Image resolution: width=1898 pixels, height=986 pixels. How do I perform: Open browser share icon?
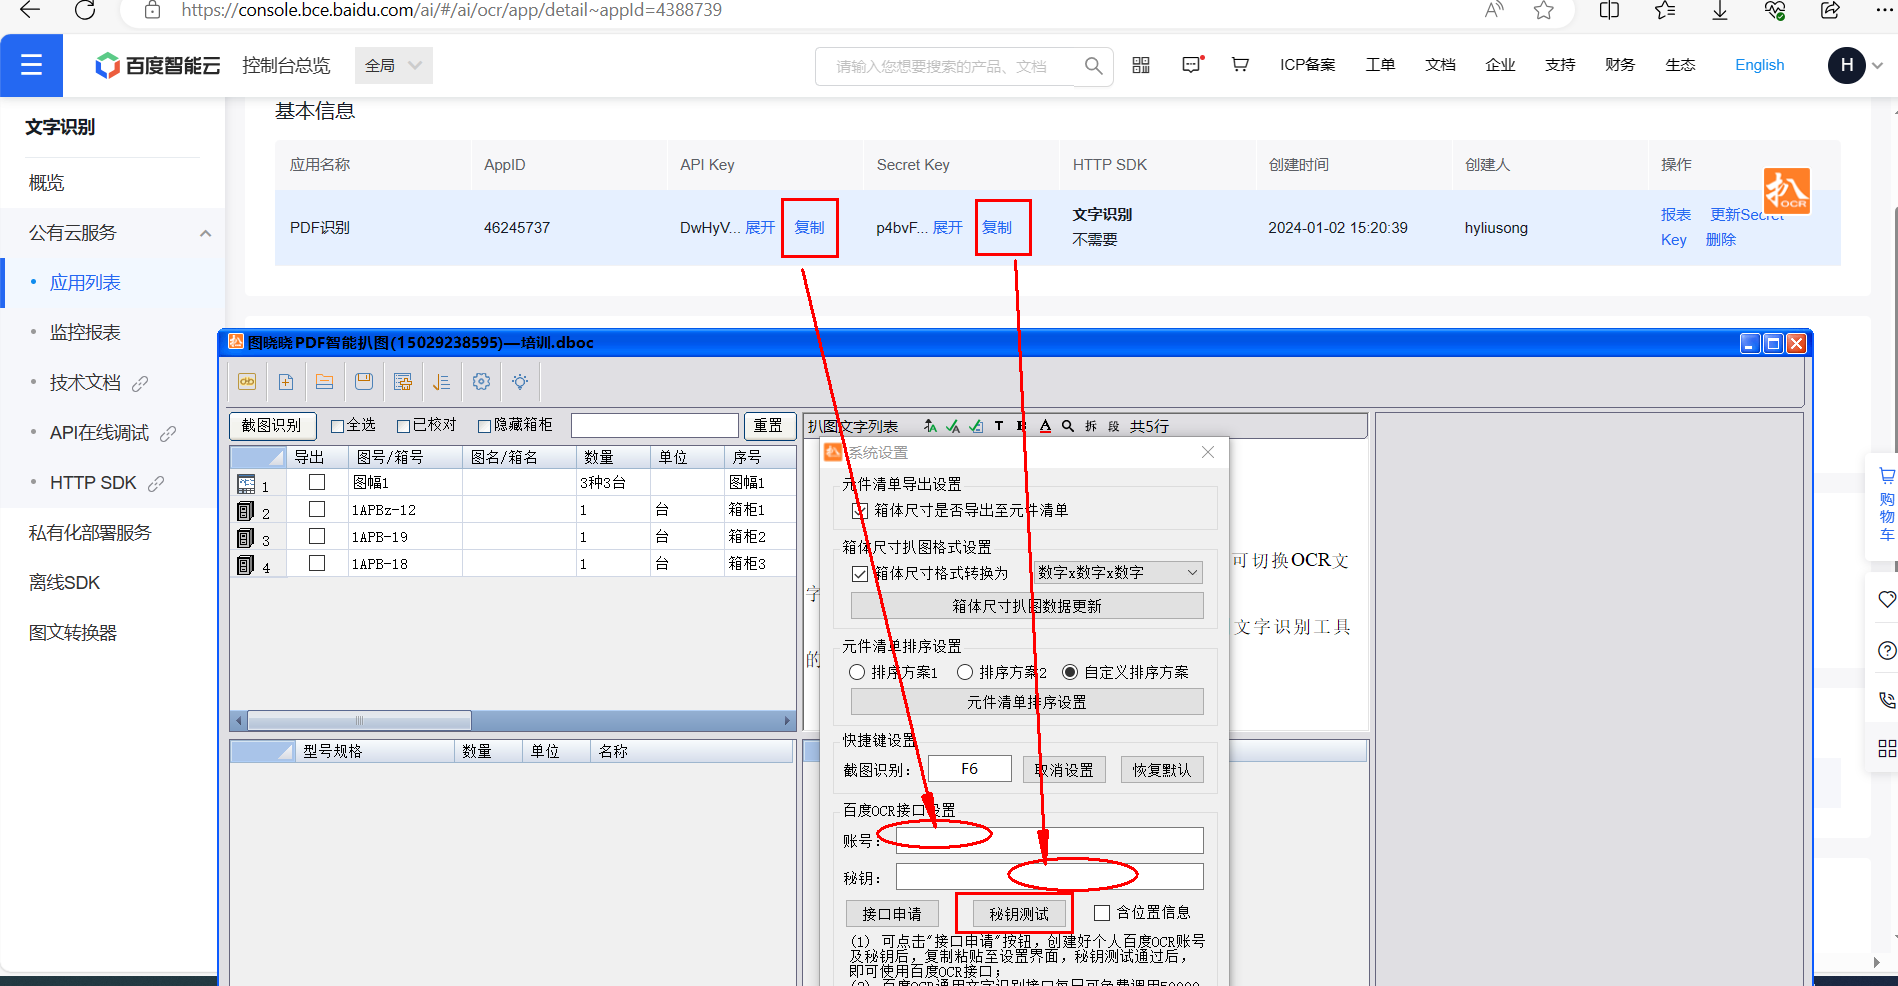(1830, 10)
